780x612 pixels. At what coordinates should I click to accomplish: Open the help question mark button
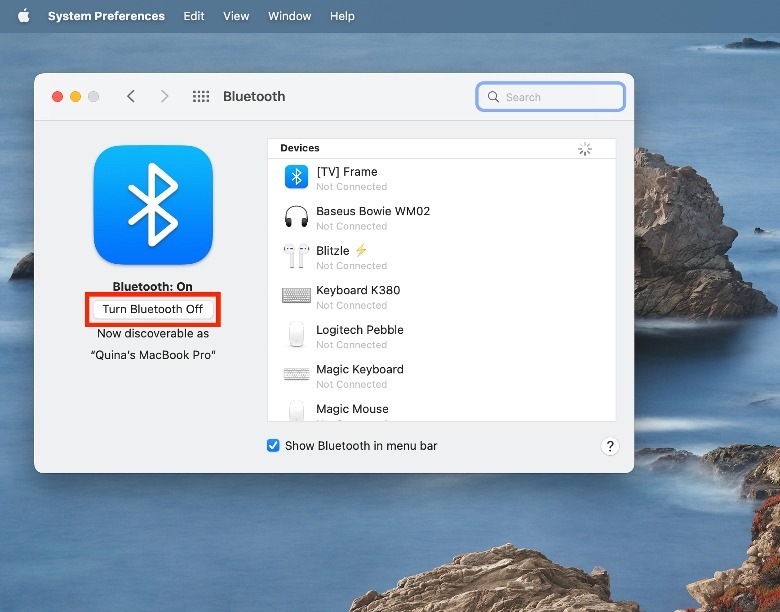point(610,446)
